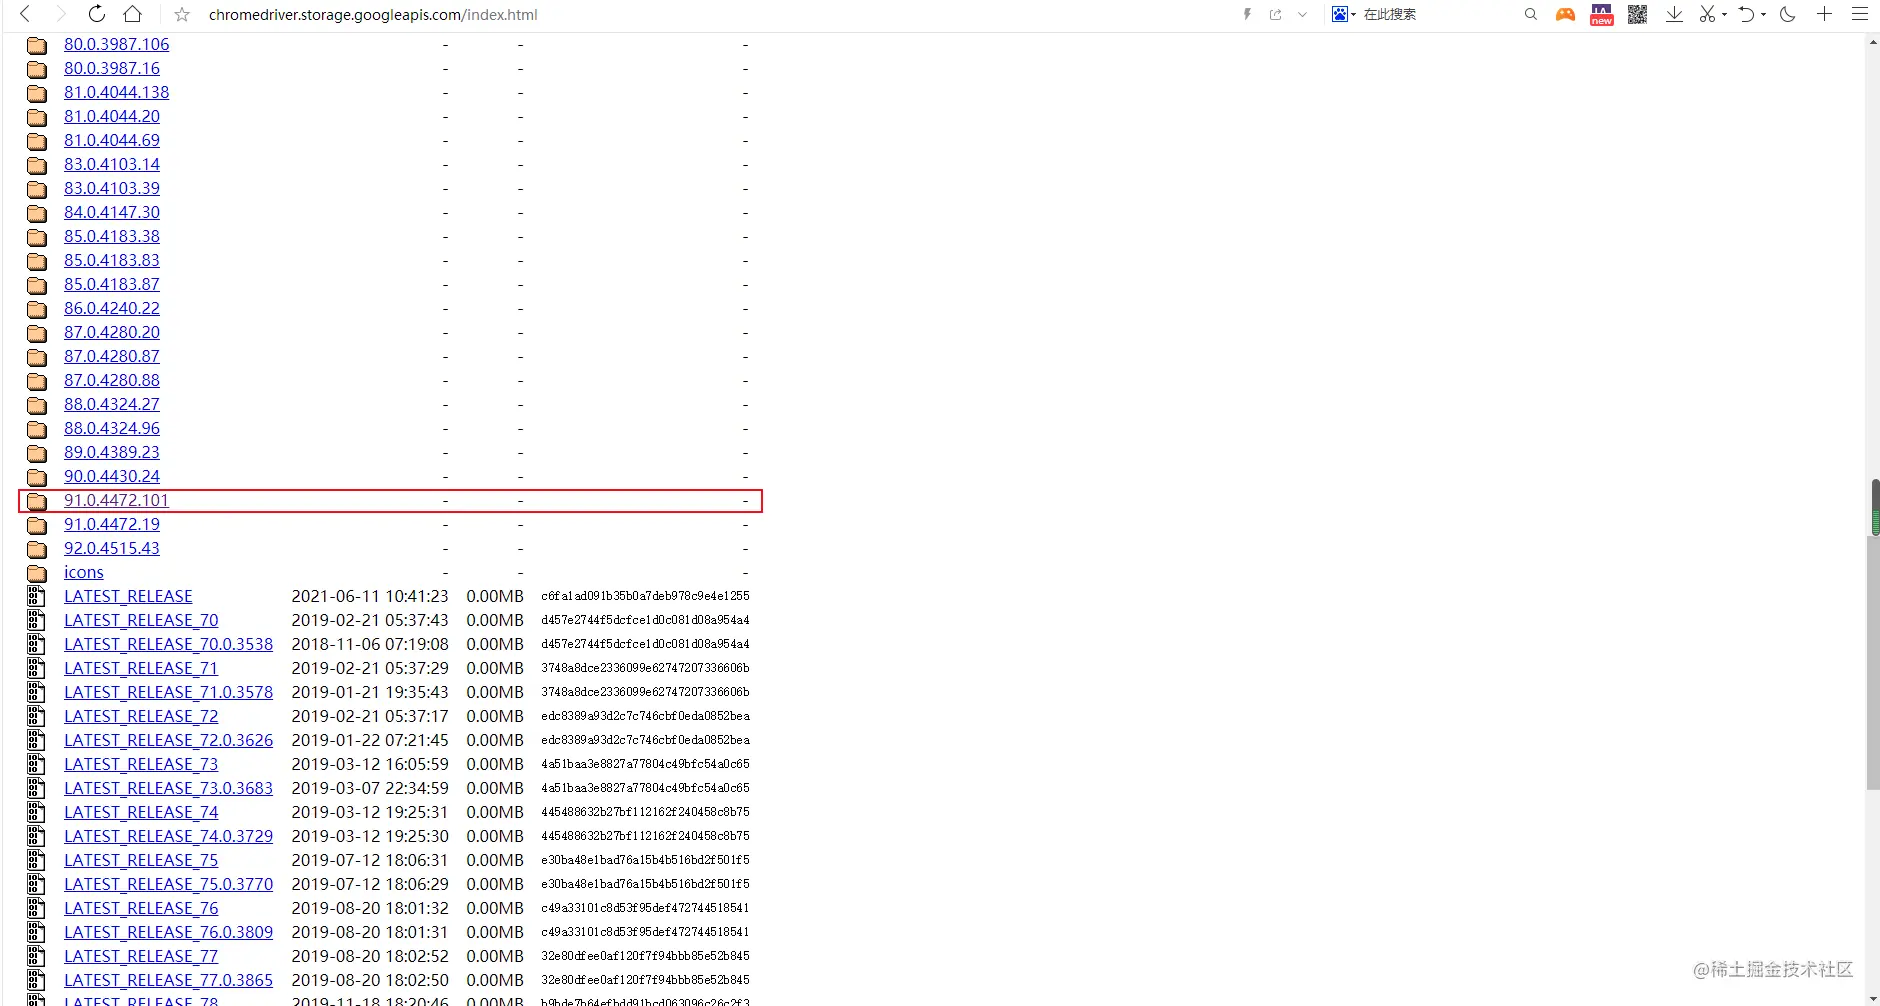Click the scissors screenshot tool icon
Screen dimensions: 1880x1006
tap(1707, 14)
